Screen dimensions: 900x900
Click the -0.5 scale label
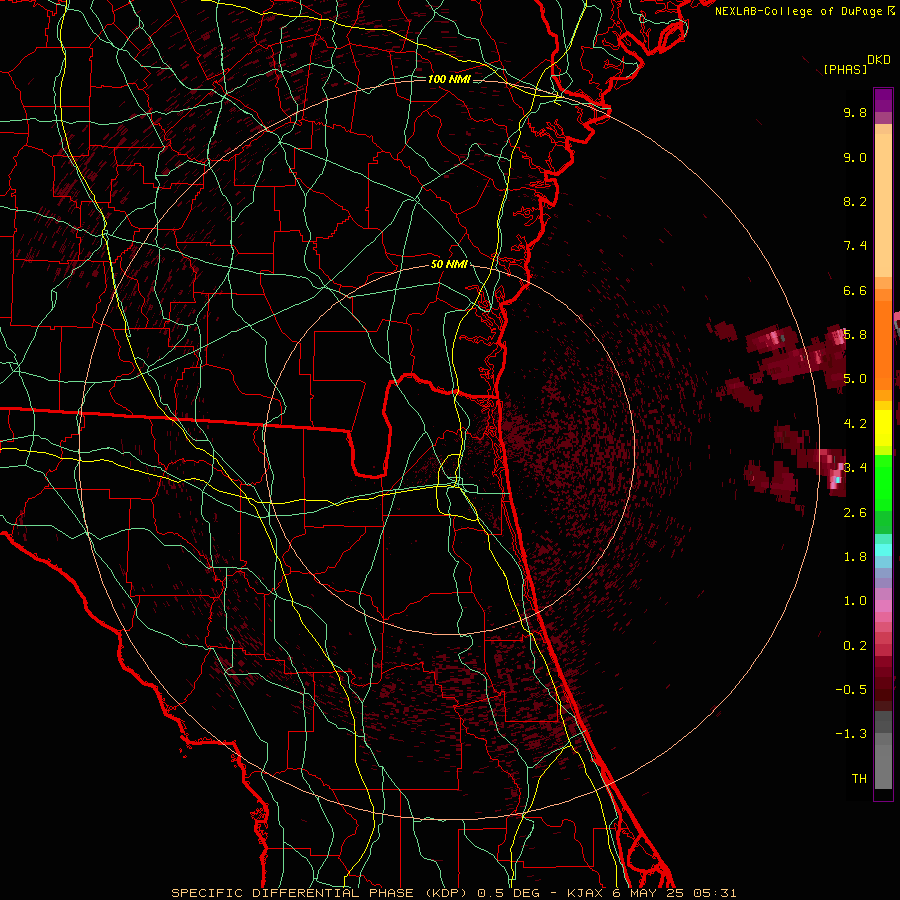(x=851, y=689)
